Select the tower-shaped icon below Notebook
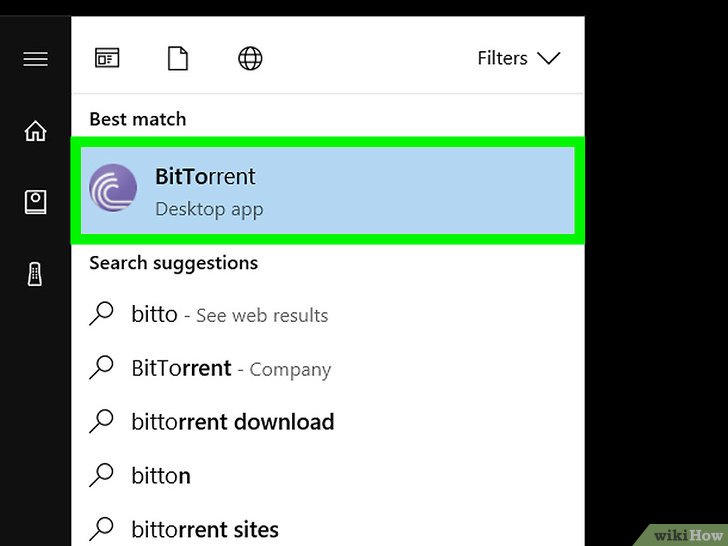This screenshot has height=546, width=728. tap(35, 274)
